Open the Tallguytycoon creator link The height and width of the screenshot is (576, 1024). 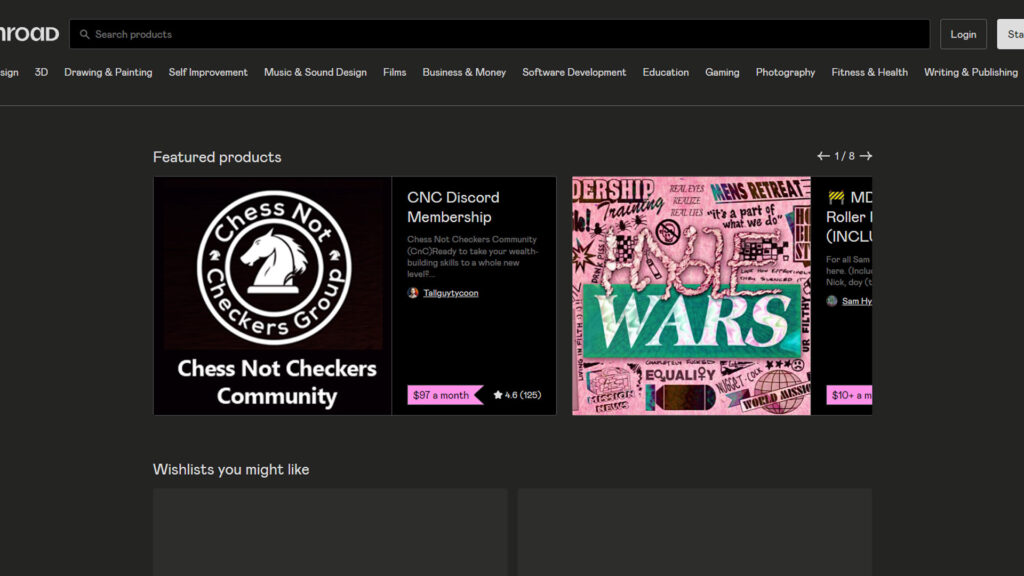click(450, 293)
